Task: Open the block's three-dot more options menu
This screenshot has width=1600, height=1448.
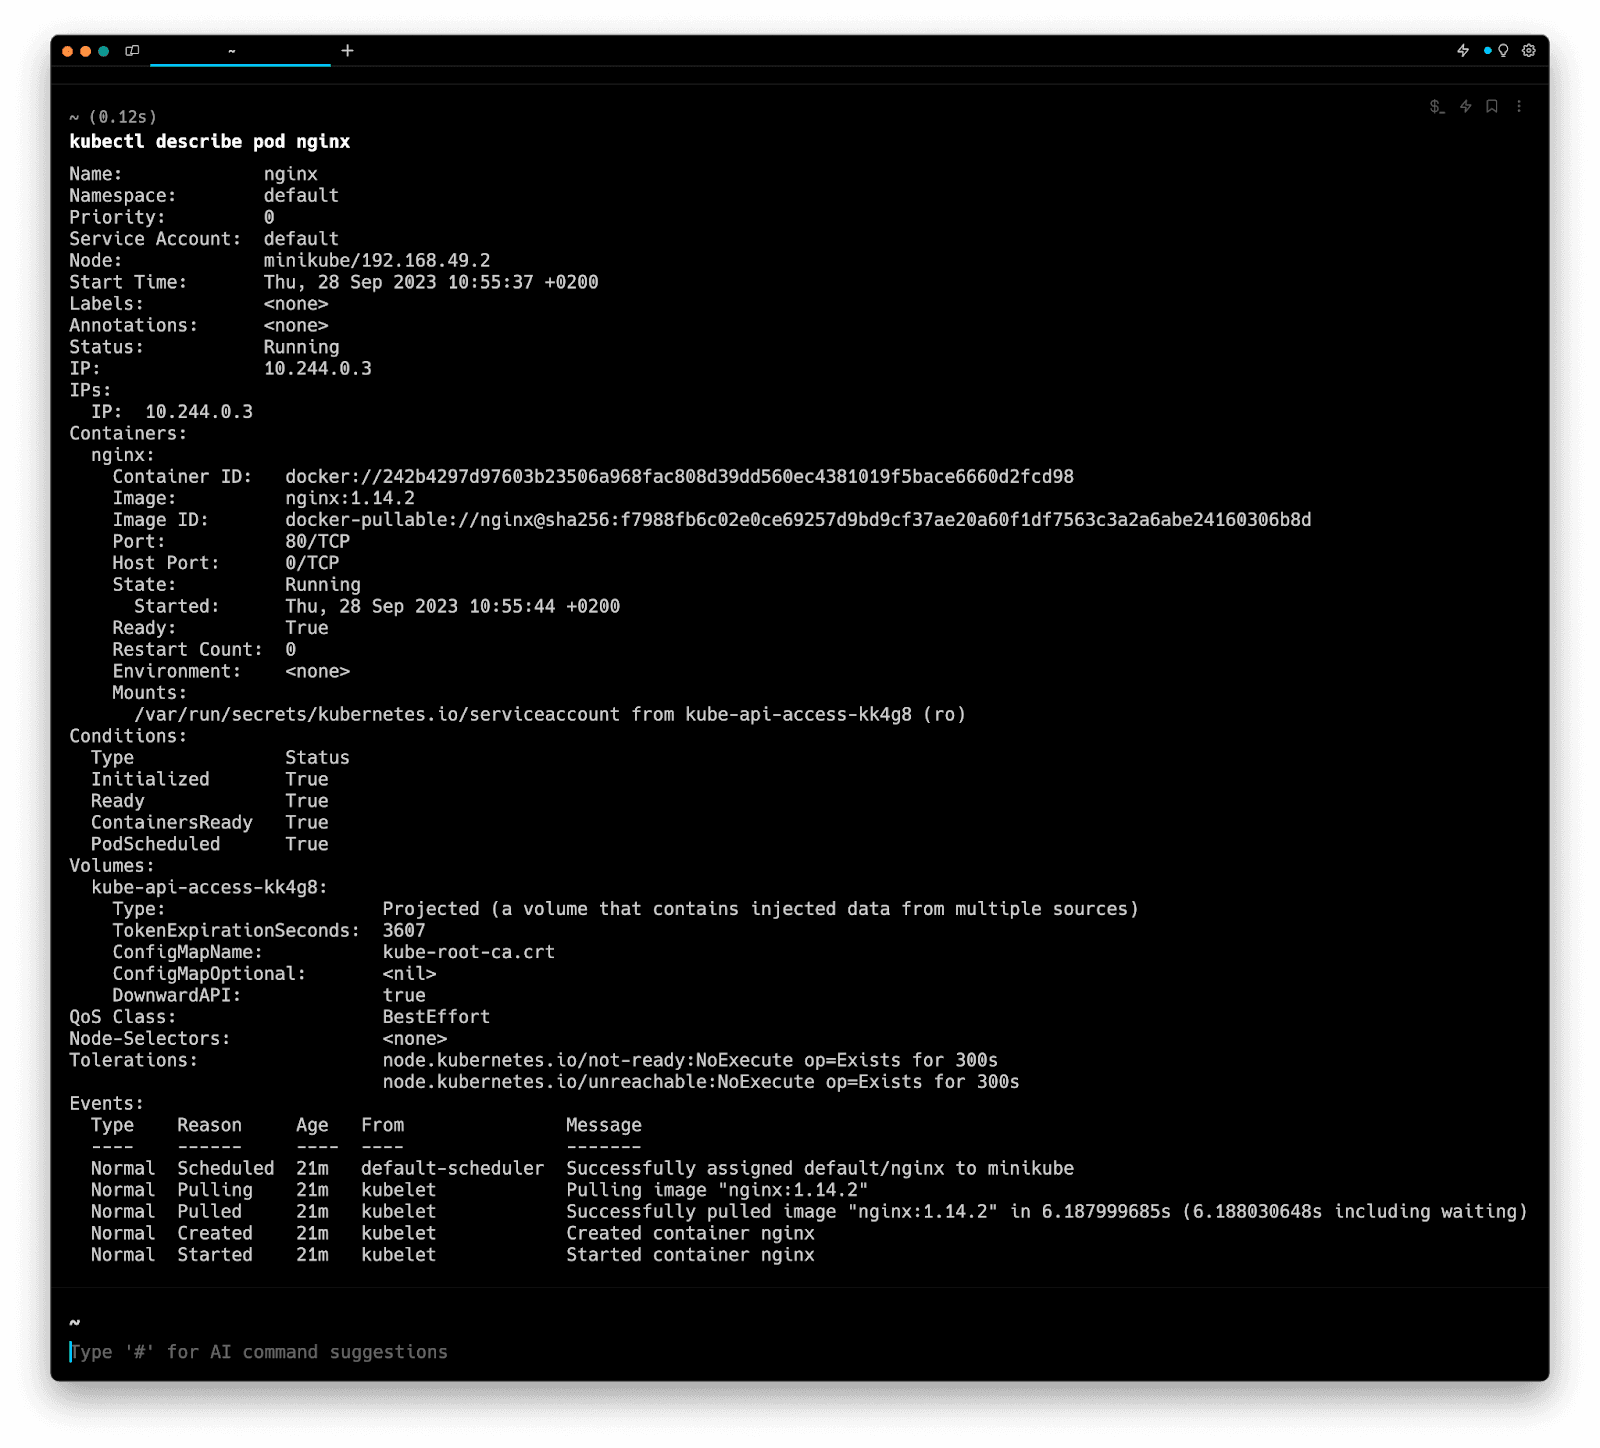Action: click(1519, 107)
